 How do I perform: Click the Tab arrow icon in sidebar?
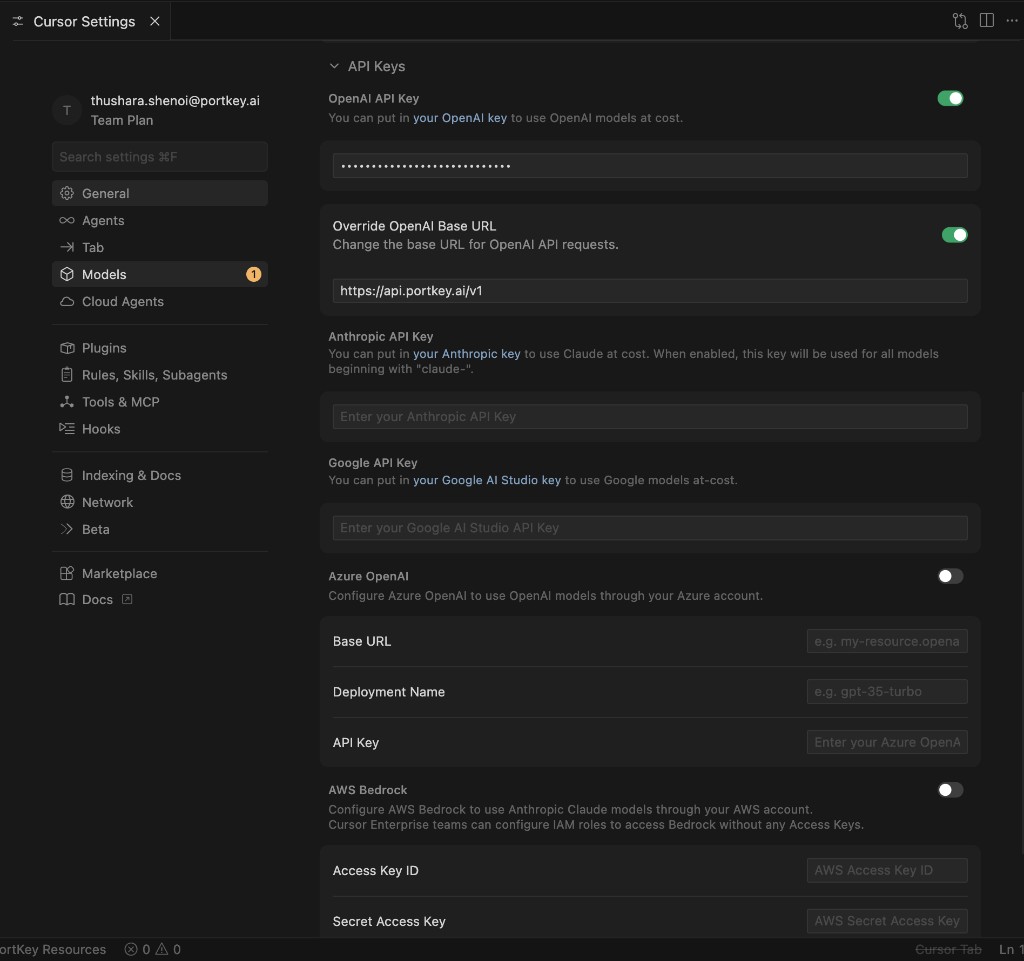pos(67,247)
